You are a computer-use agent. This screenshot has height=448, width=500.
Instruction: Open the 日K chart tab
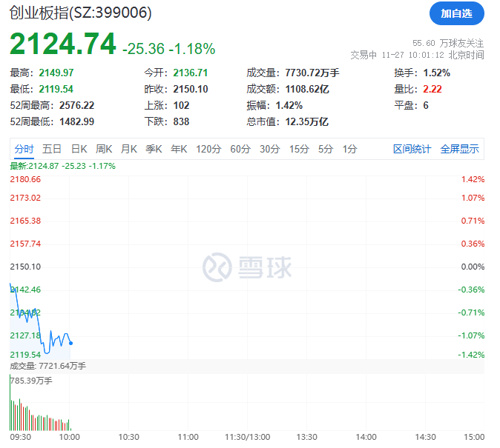[x=79, y=149]
